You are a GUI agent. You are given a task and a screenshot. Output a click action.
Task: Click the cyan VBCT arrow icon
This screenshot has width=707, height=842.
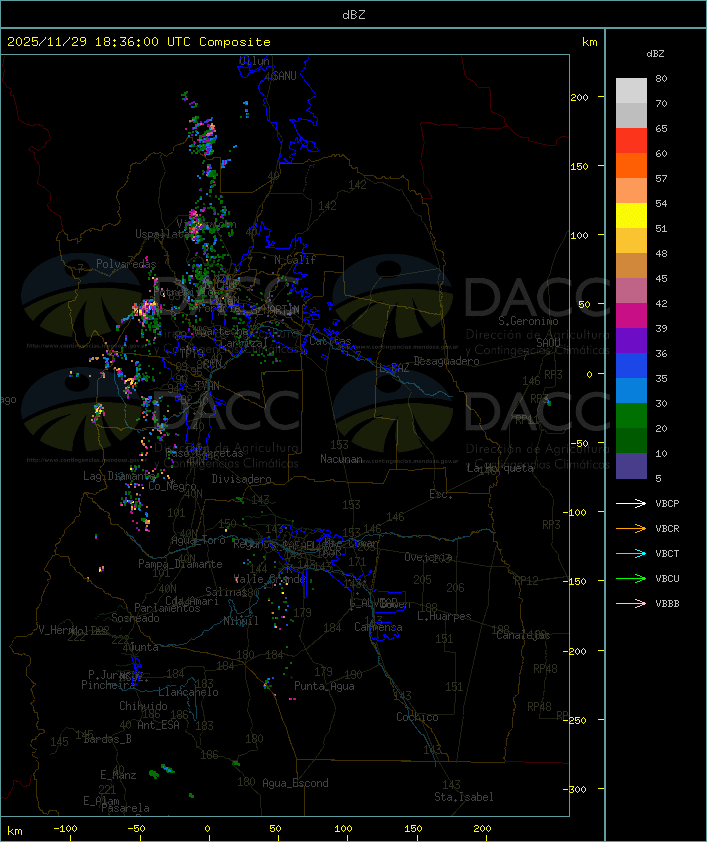coord(631,553)
